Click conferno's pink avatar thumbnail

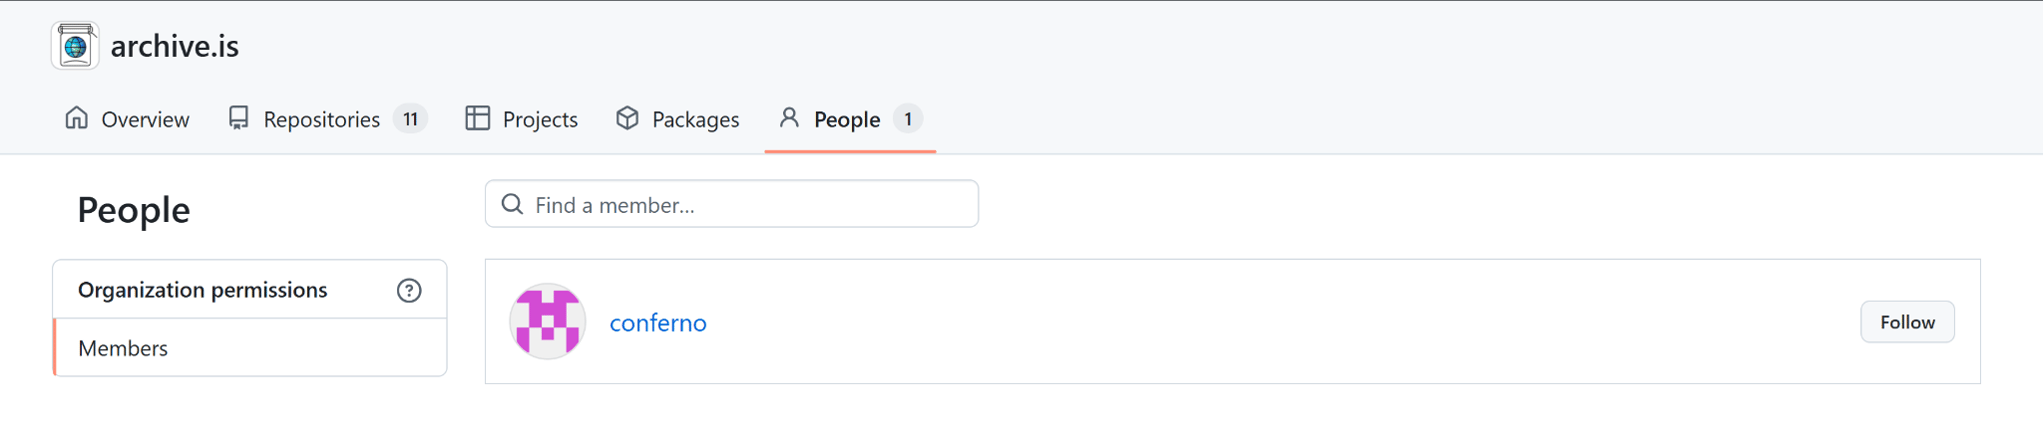pos(547,322)
